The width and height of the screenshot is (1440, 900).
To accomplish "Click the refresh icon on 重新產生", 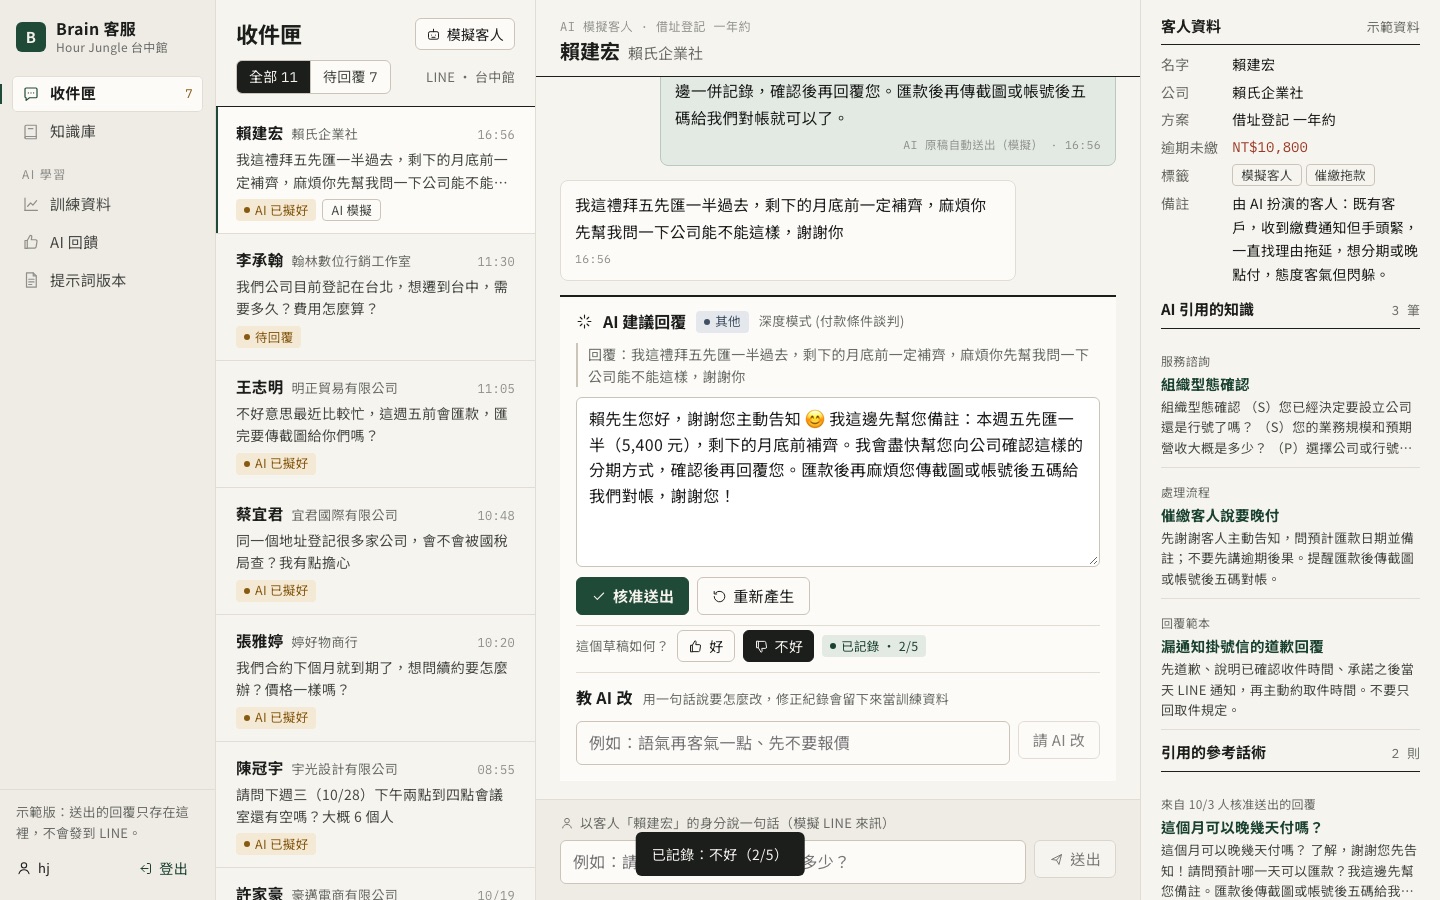I will [x=719, y=597].
